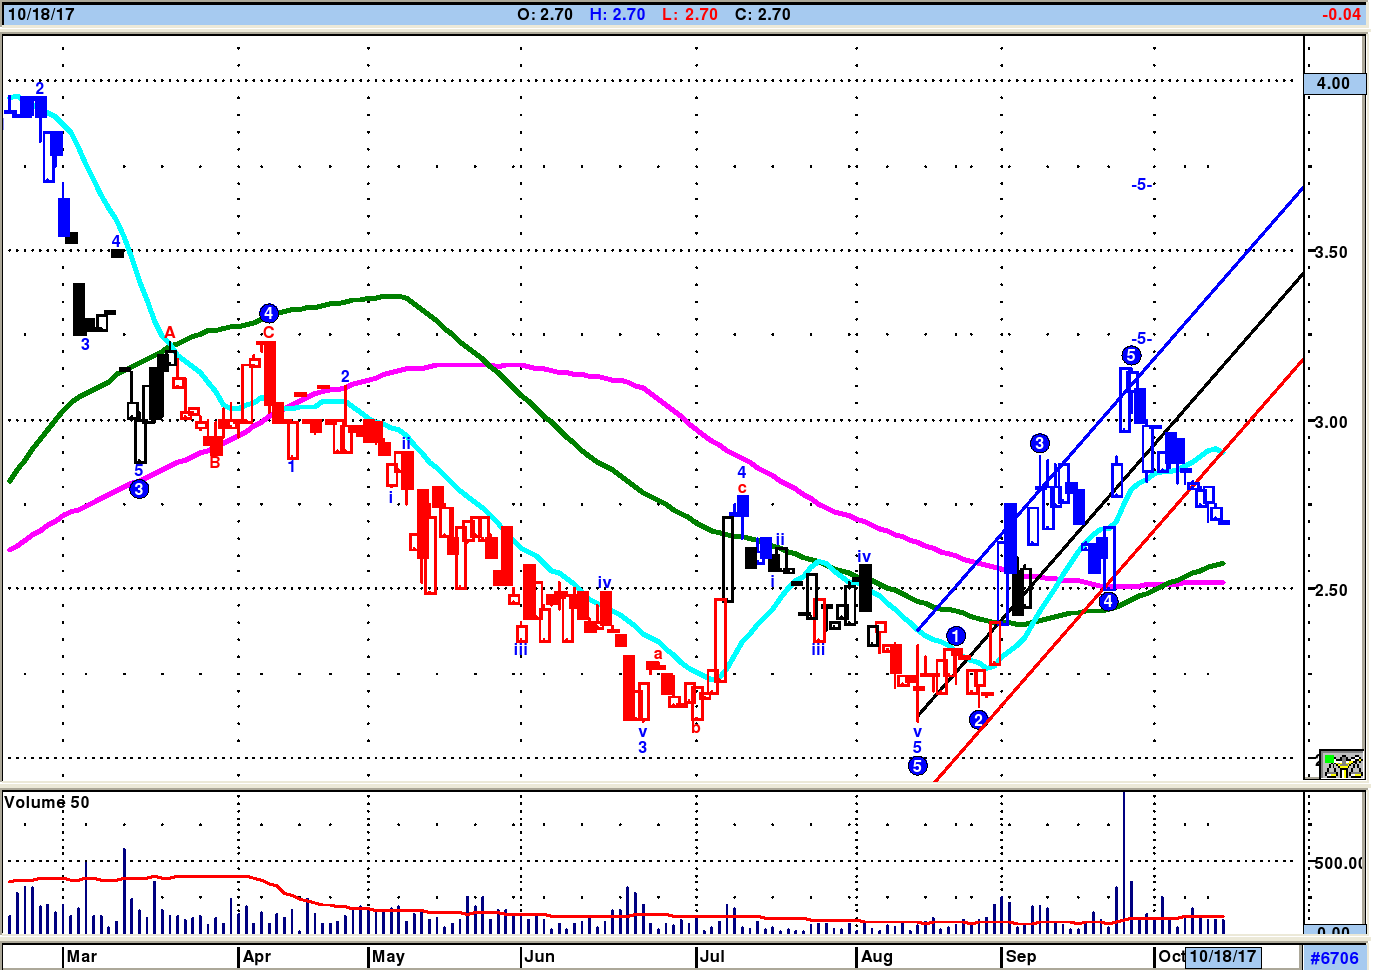Click the Apr label on time axis

(257, 956)
